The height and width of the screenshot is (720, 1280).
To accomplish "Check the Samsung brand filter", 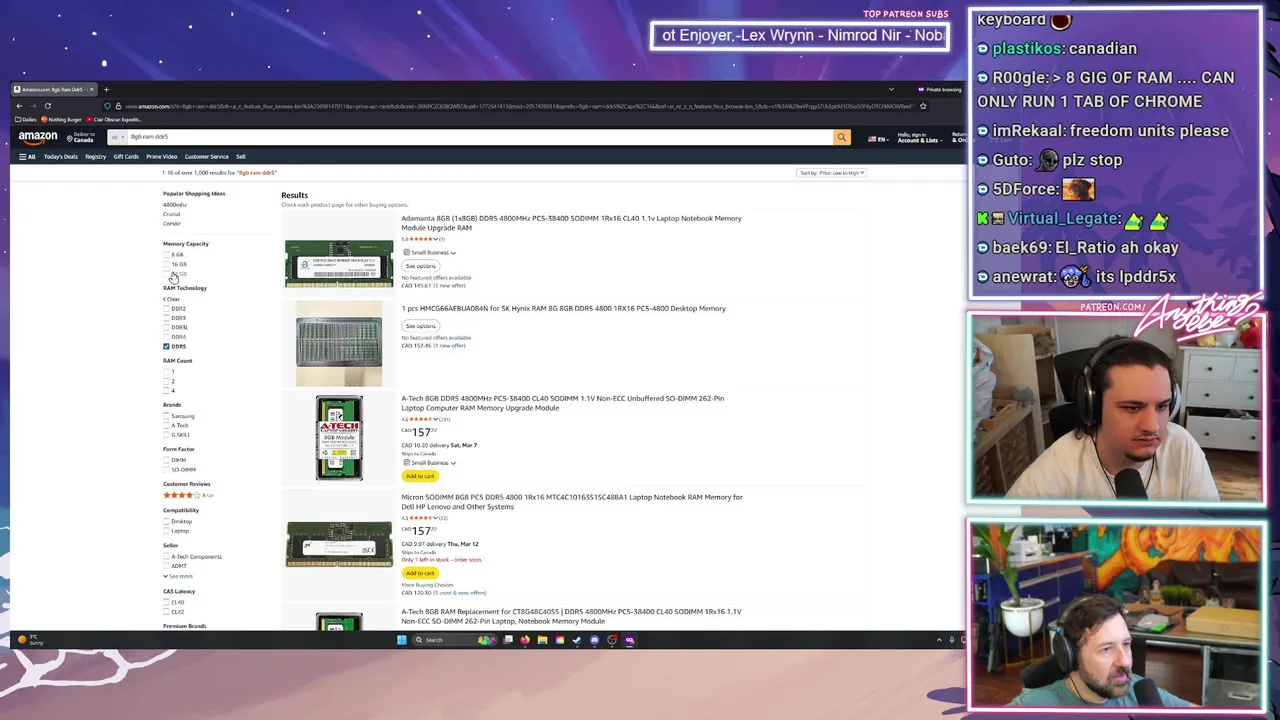I will coord(166,416).
